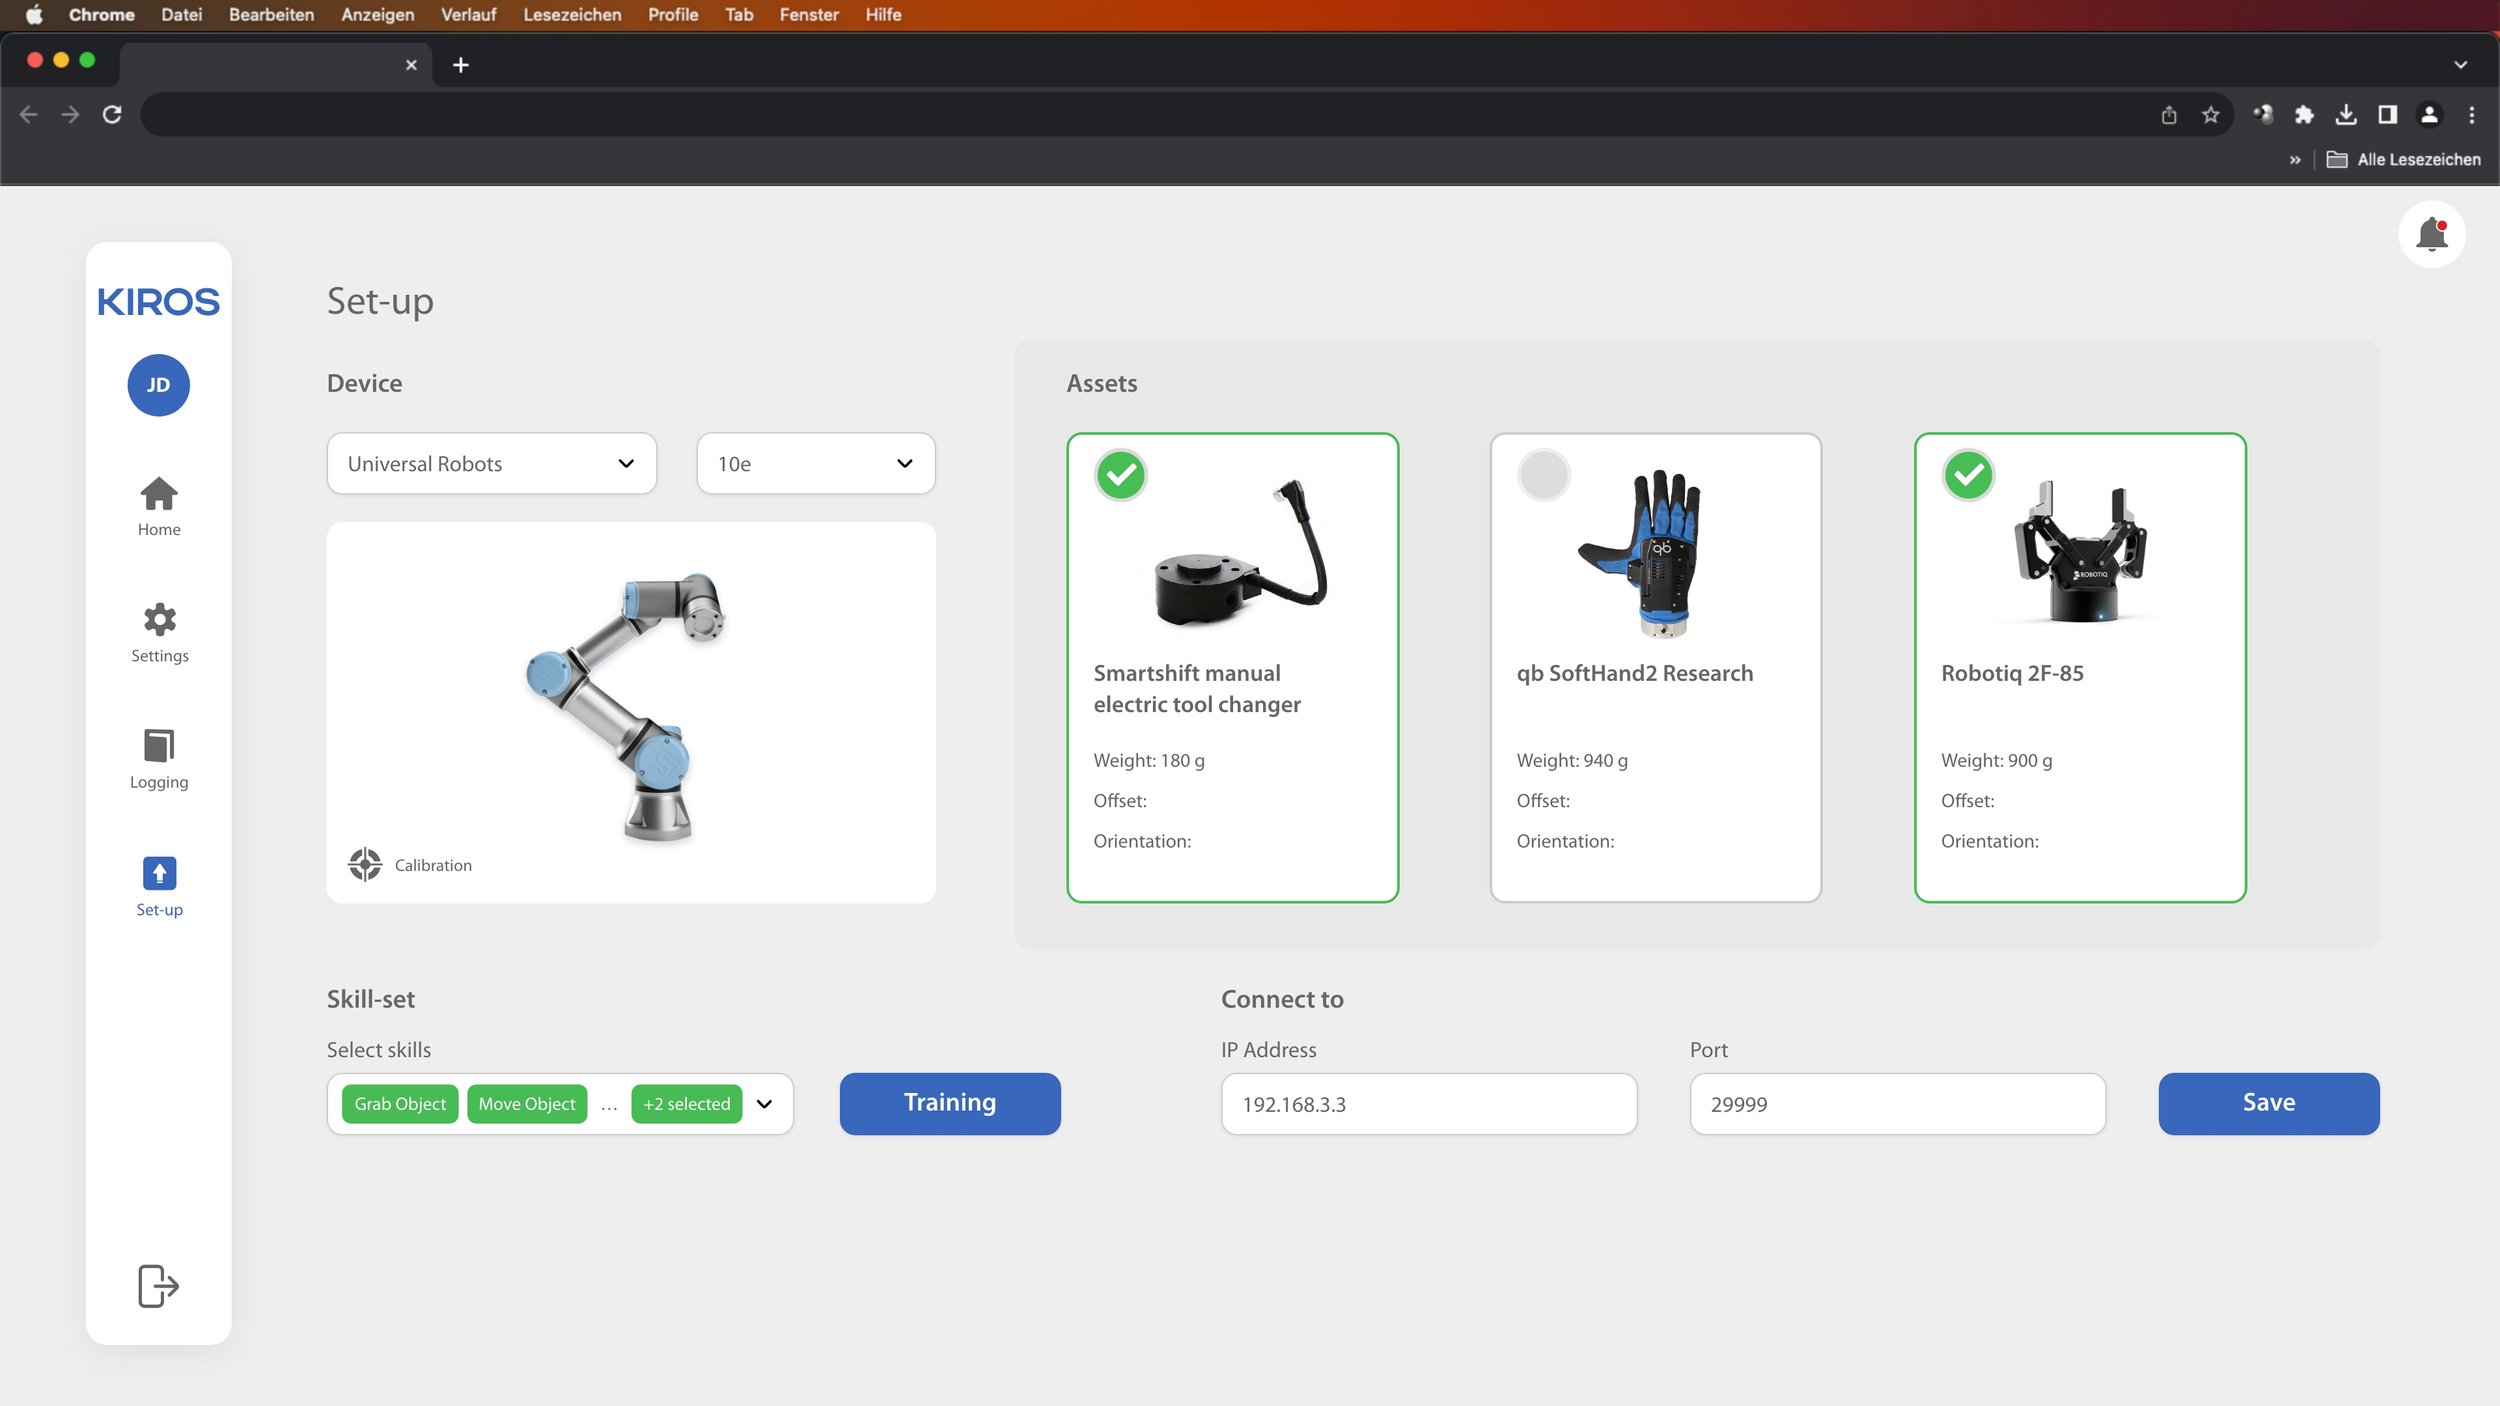Click the "Weight: 940 g" text
The image size is (2500, 1406).
coord(1572,760)
